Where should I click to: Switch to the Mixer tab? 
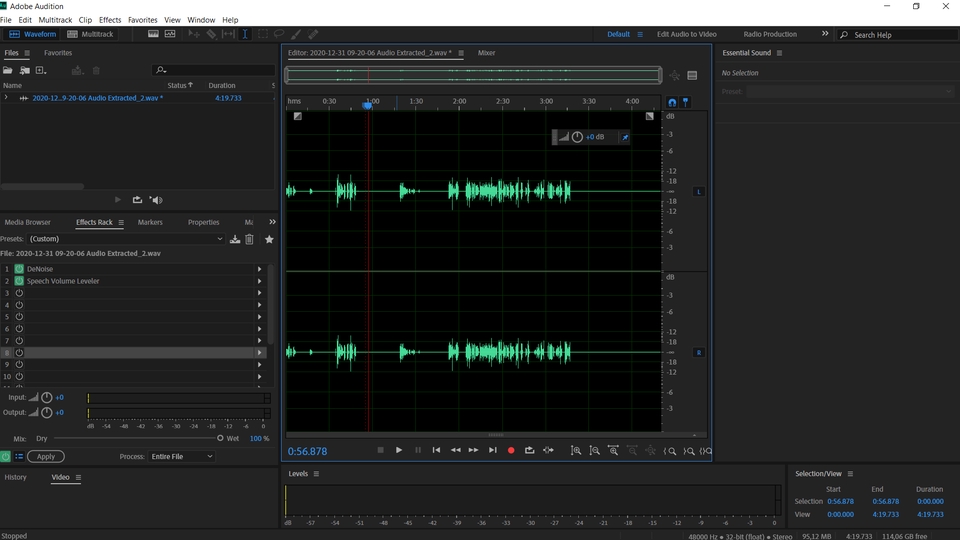pos(487,53)
